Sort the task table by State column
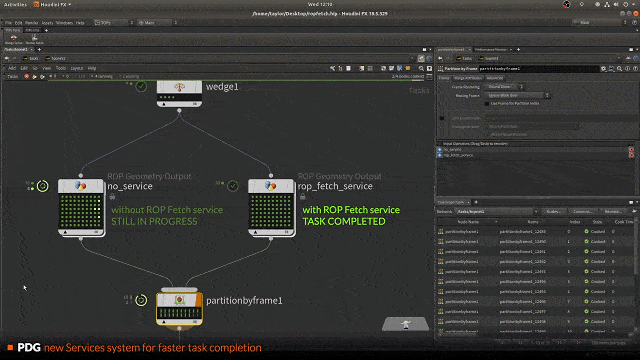 click(x=597, y=222)
